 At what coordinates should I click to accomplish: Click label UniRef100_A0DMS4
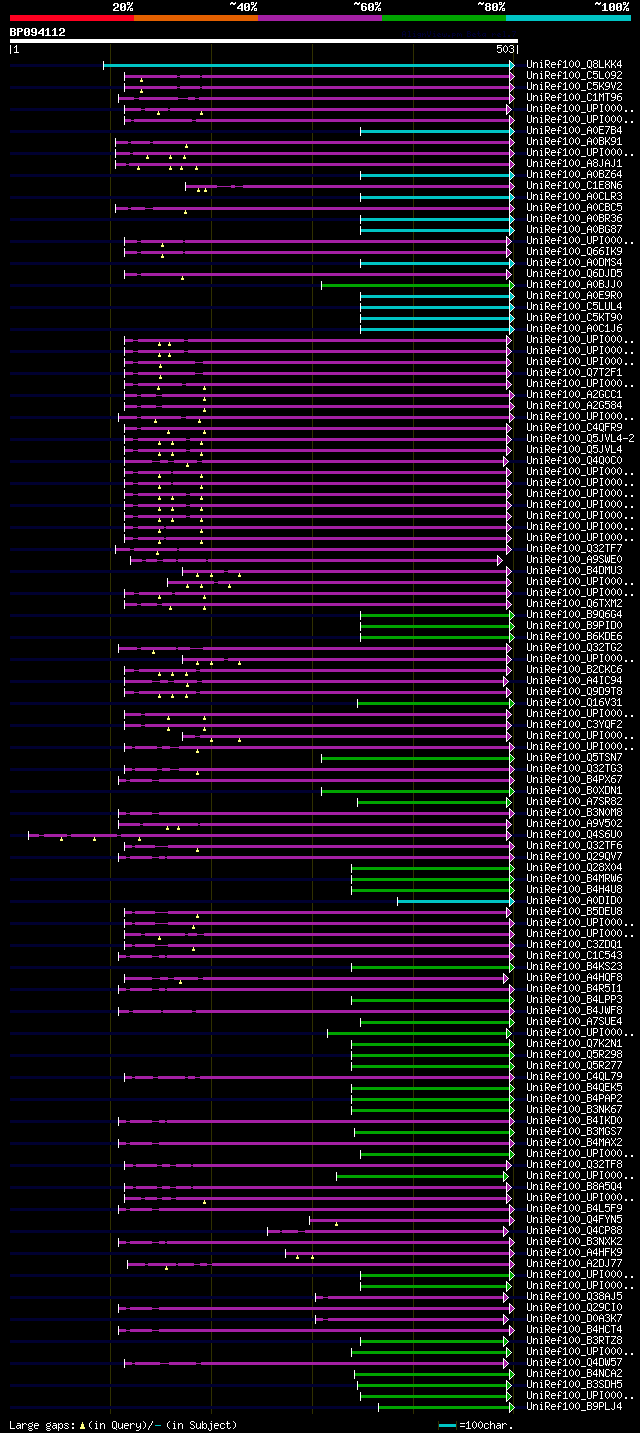[576, 263]
